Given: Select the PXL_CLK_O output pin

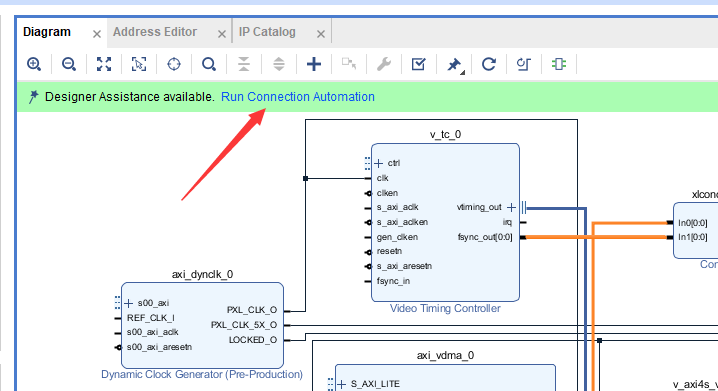Looking at the screenshot, I should (x=252, y=310).
